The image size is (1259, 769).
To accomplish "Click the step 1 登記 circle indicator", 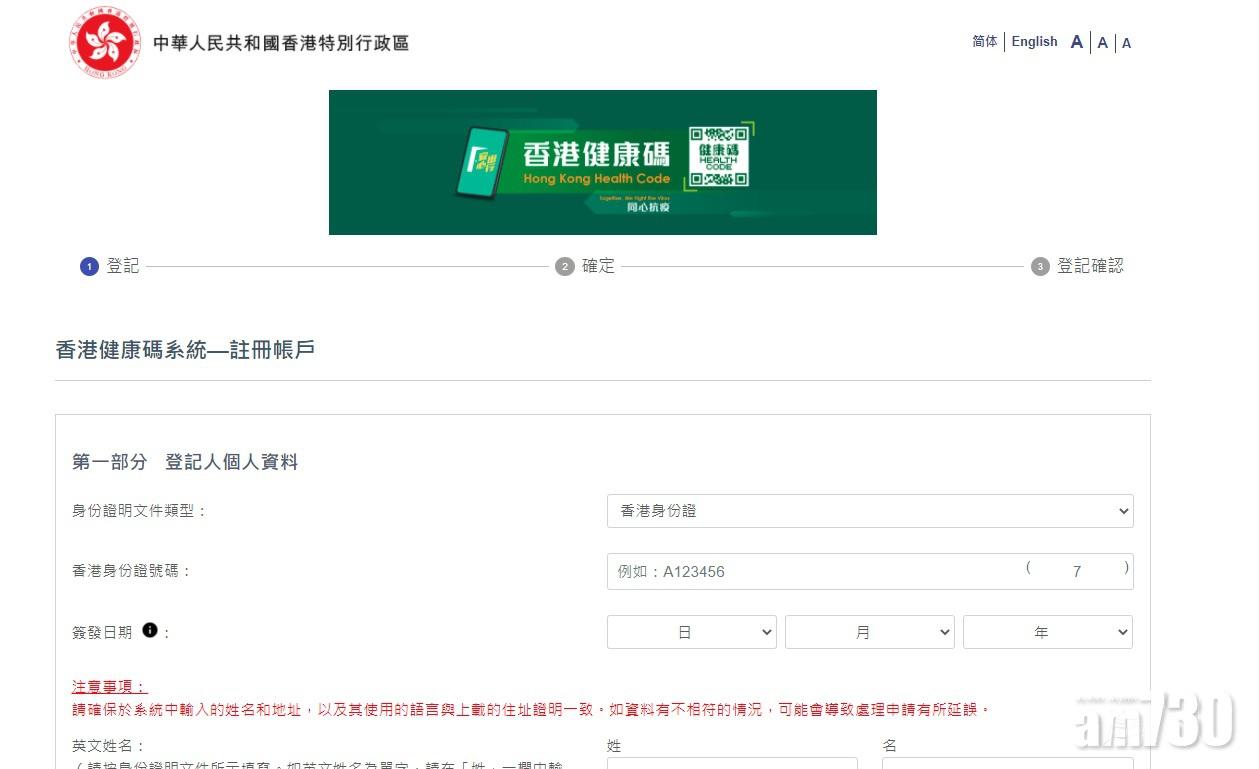I will pyautogui.click(x=89, y=267).
